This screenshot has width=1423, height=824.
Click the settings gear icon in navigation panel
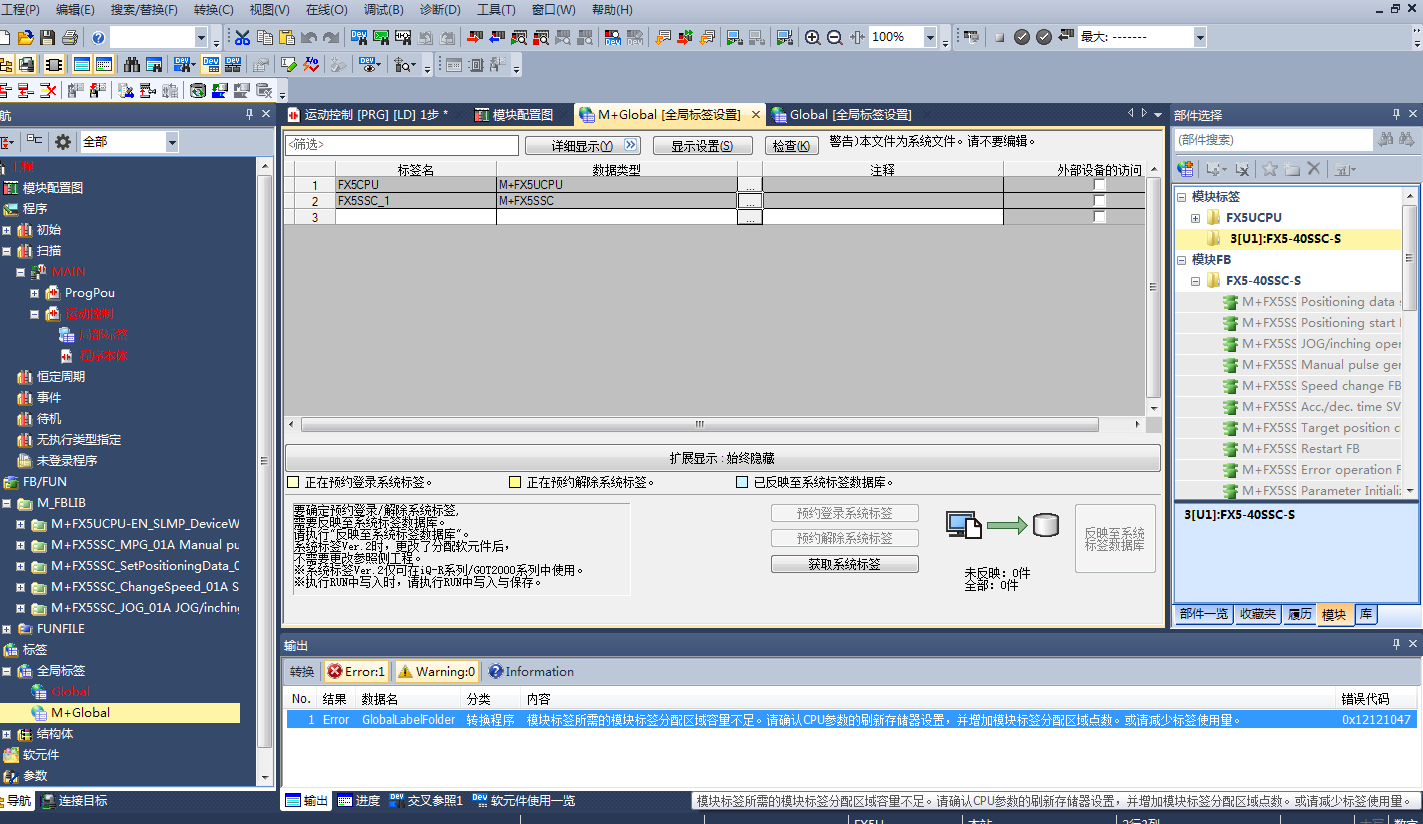pyautogui.click(x=63, y=142)
